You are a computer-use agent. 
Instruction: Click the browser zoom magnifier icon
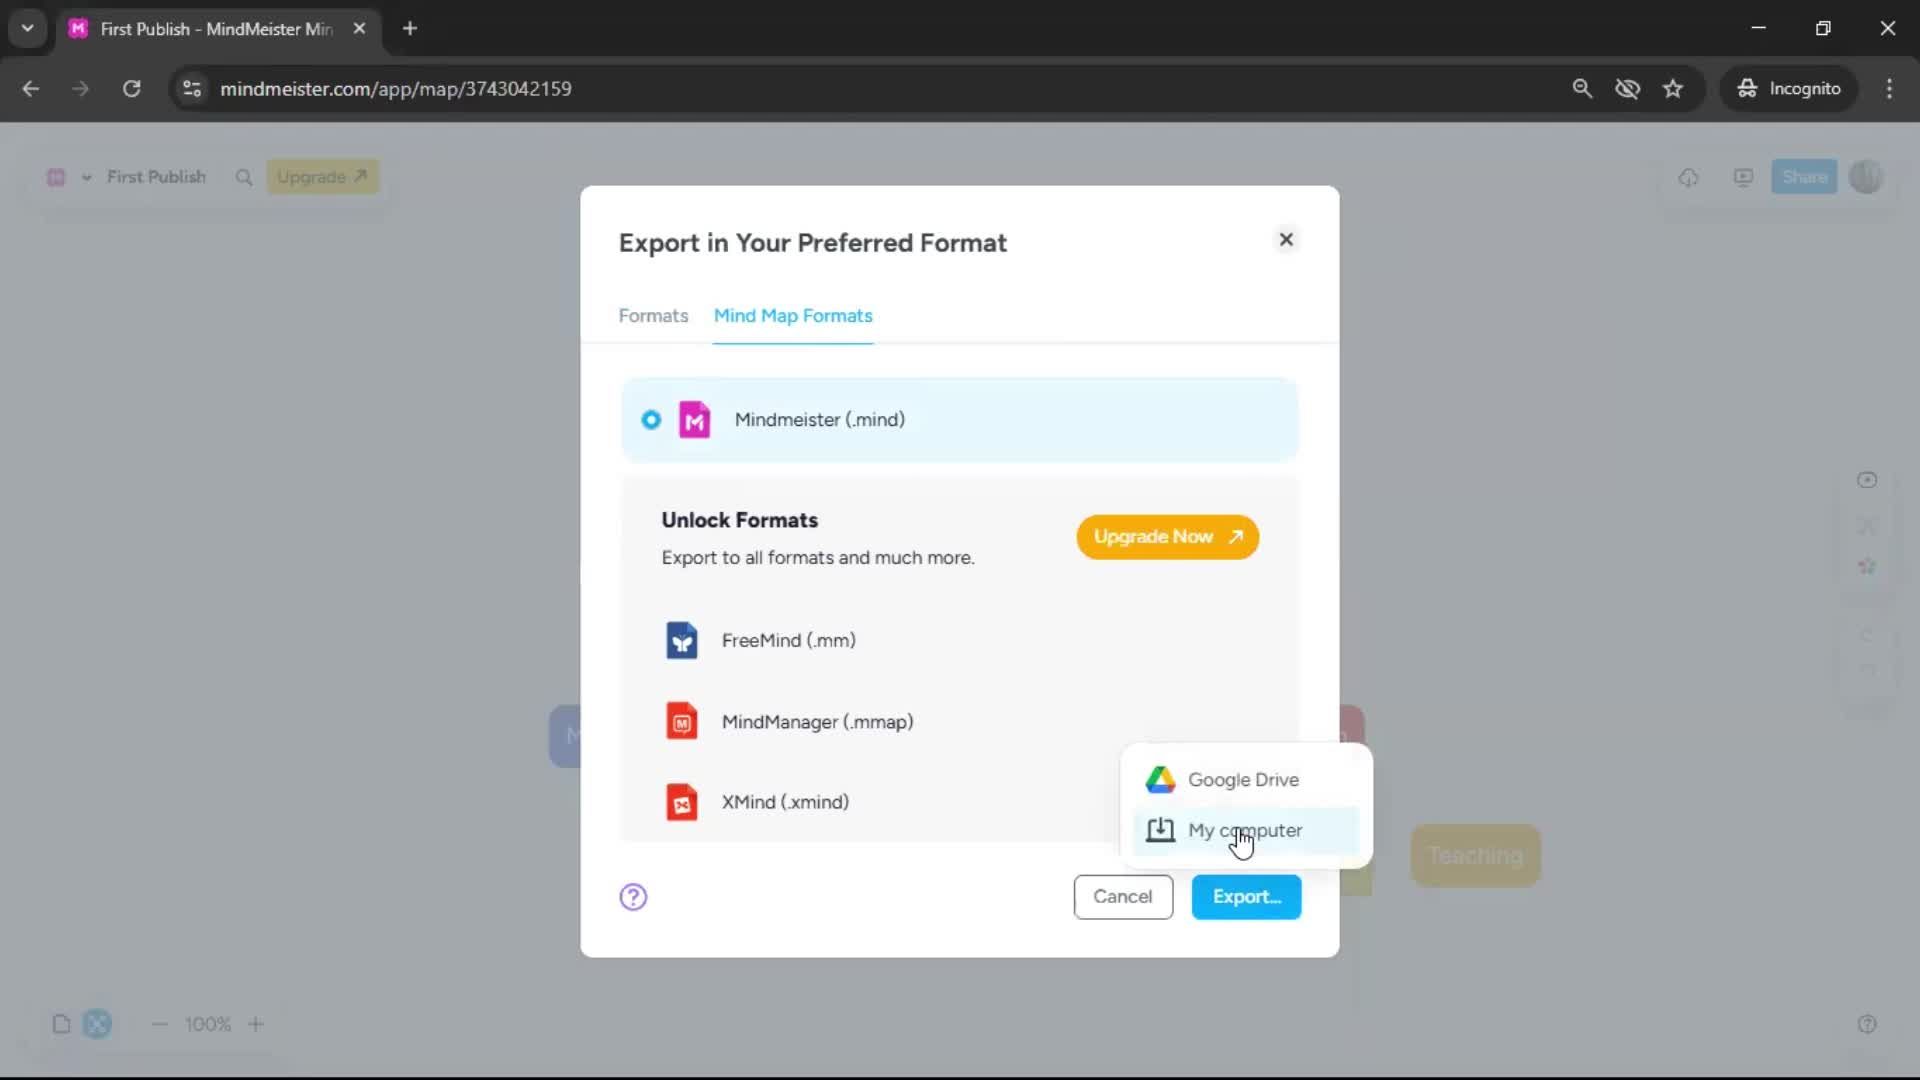click(1582, 89)
